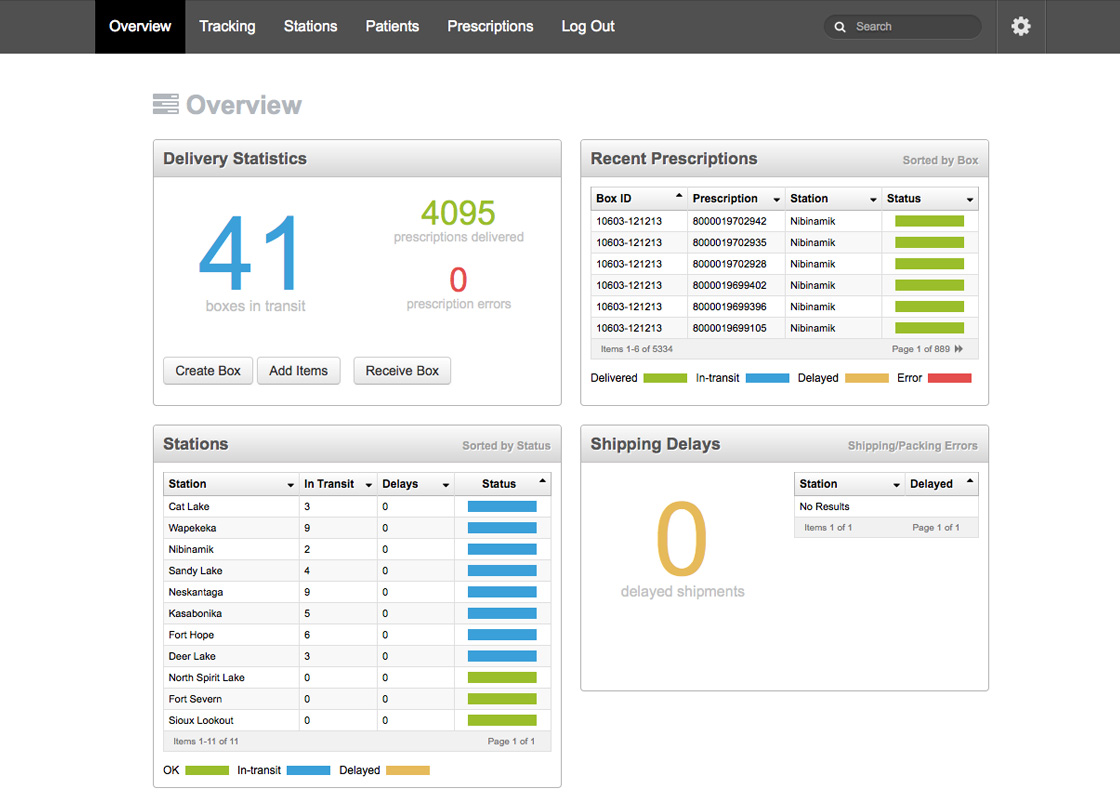
Task: Click the Receive Box button
Action: pos(402,371)
